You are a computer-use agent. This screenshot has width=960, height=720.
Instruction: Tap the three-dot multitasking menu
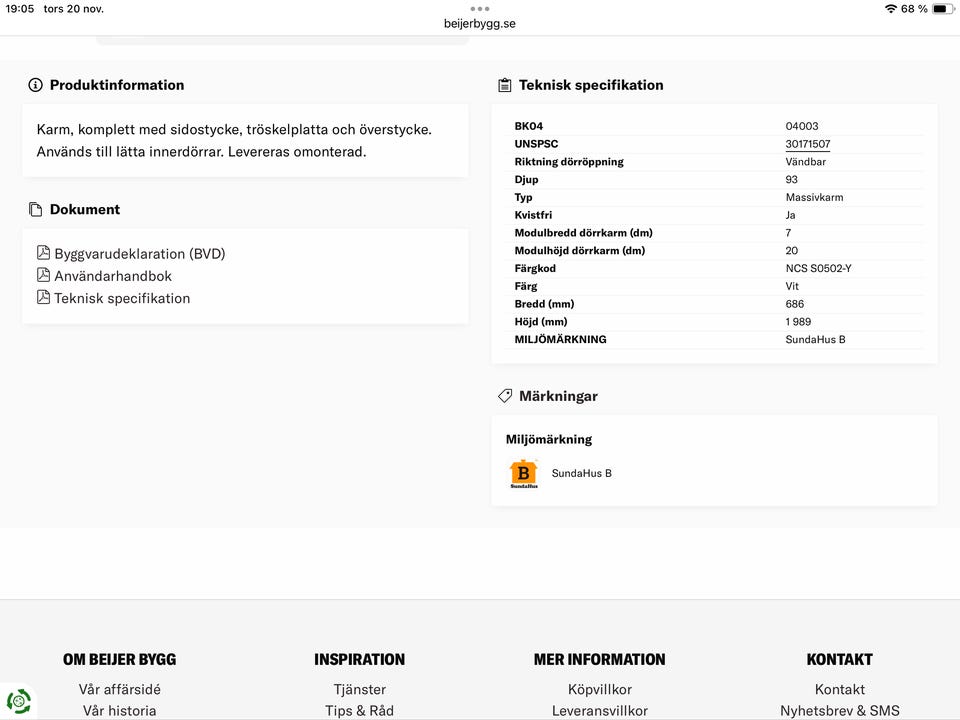pos(480,8)
